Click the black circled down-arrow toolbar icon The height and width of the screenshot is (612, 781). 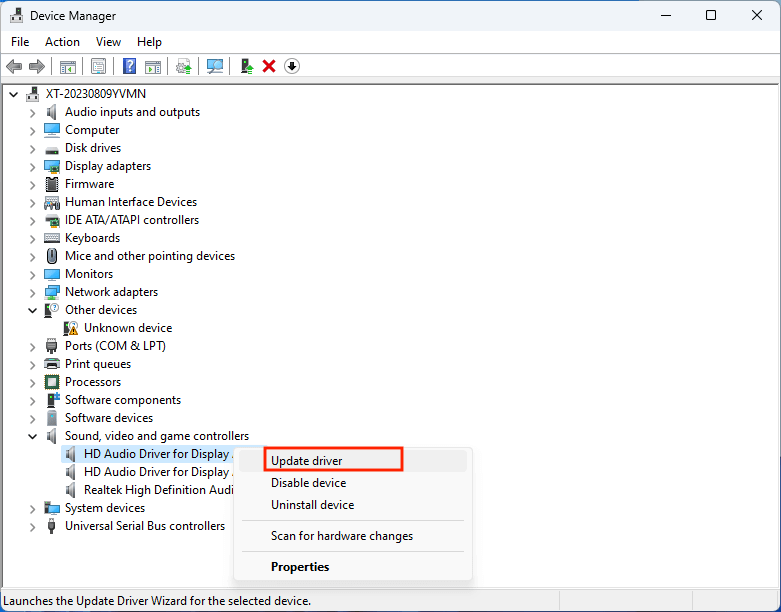click(292, 66)
